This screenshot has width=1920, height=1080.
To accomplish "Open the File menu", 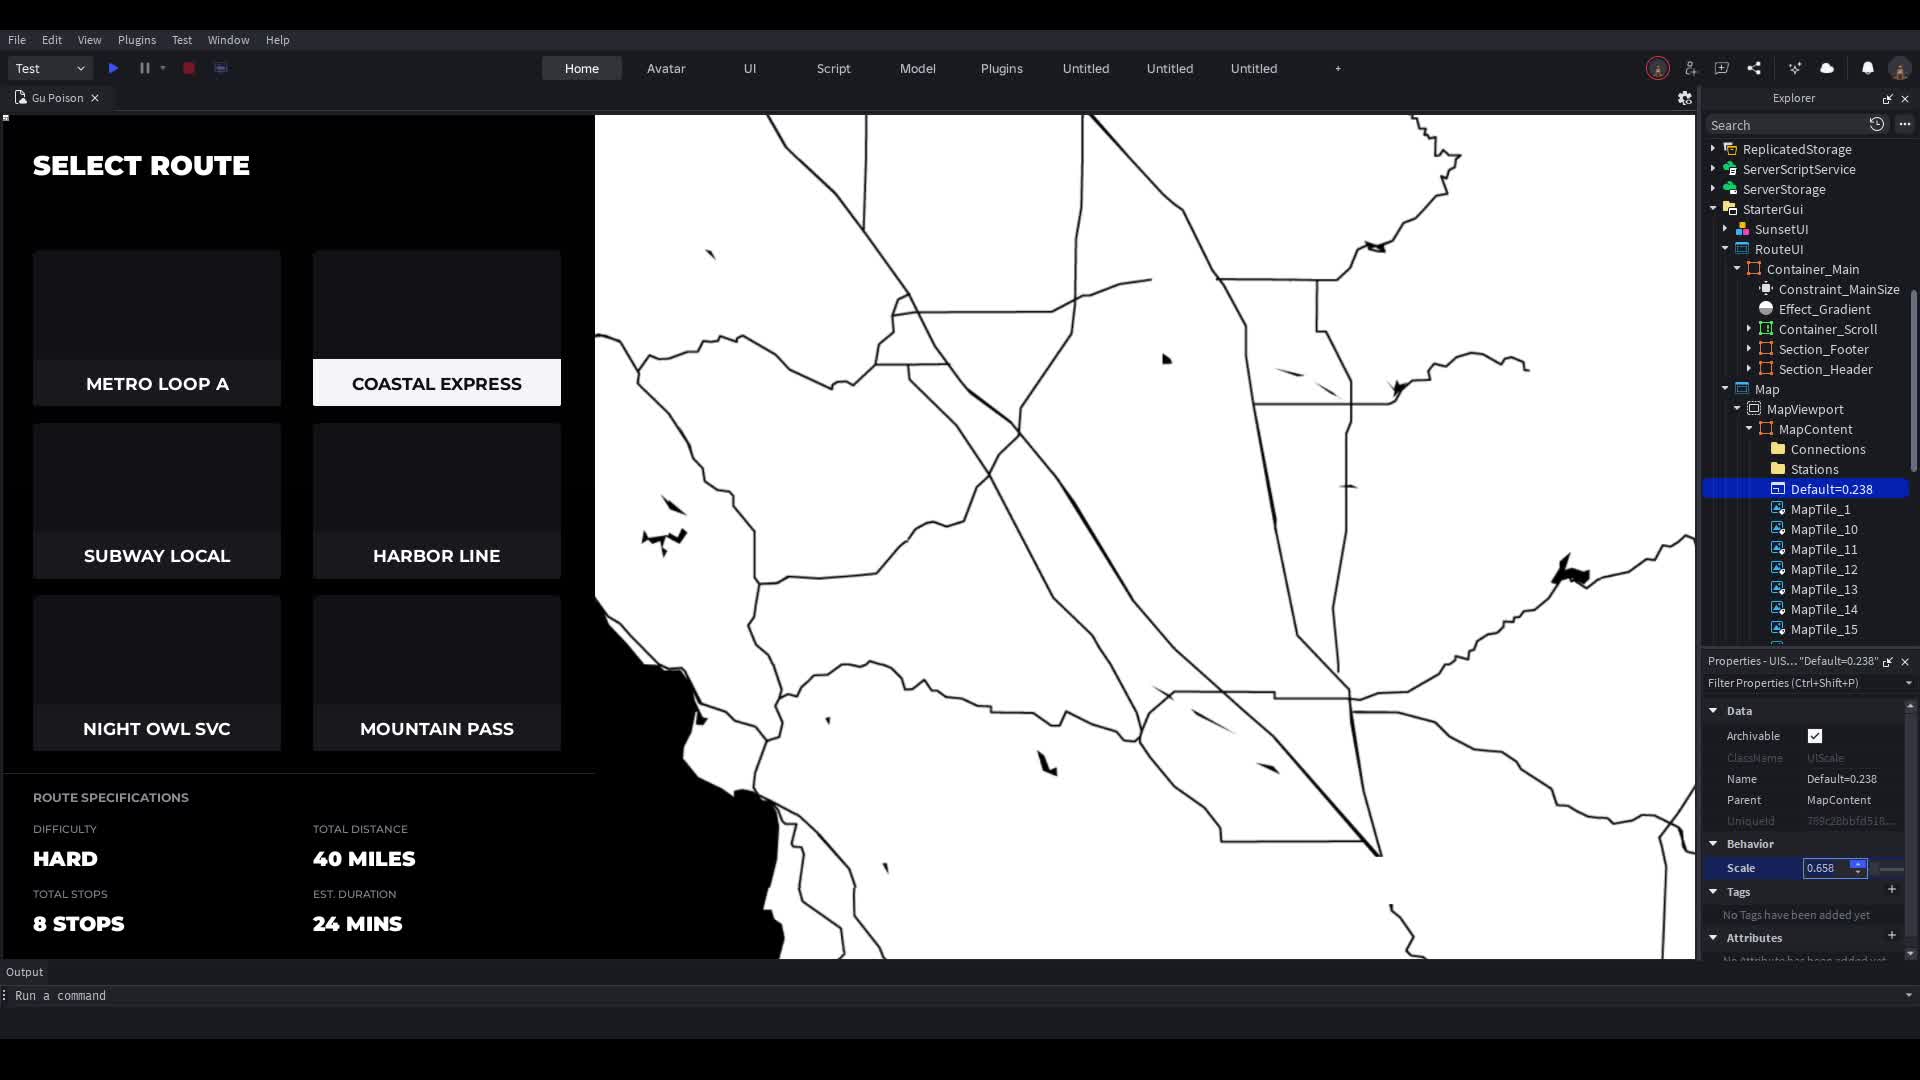I will click(17, 40).
